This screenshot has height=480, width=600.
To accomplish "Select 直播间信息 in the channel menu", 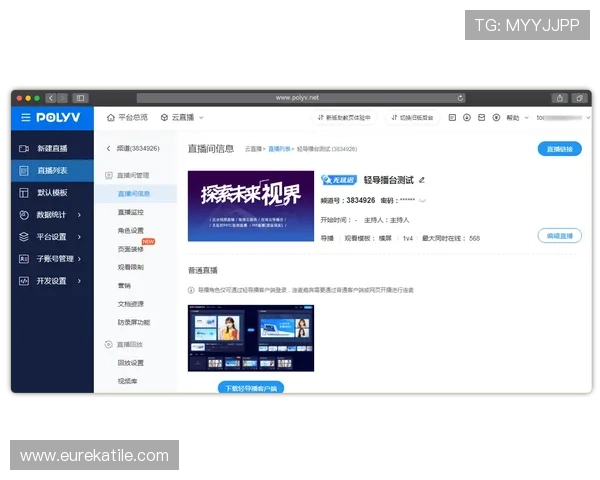I will tap(134, 194).
